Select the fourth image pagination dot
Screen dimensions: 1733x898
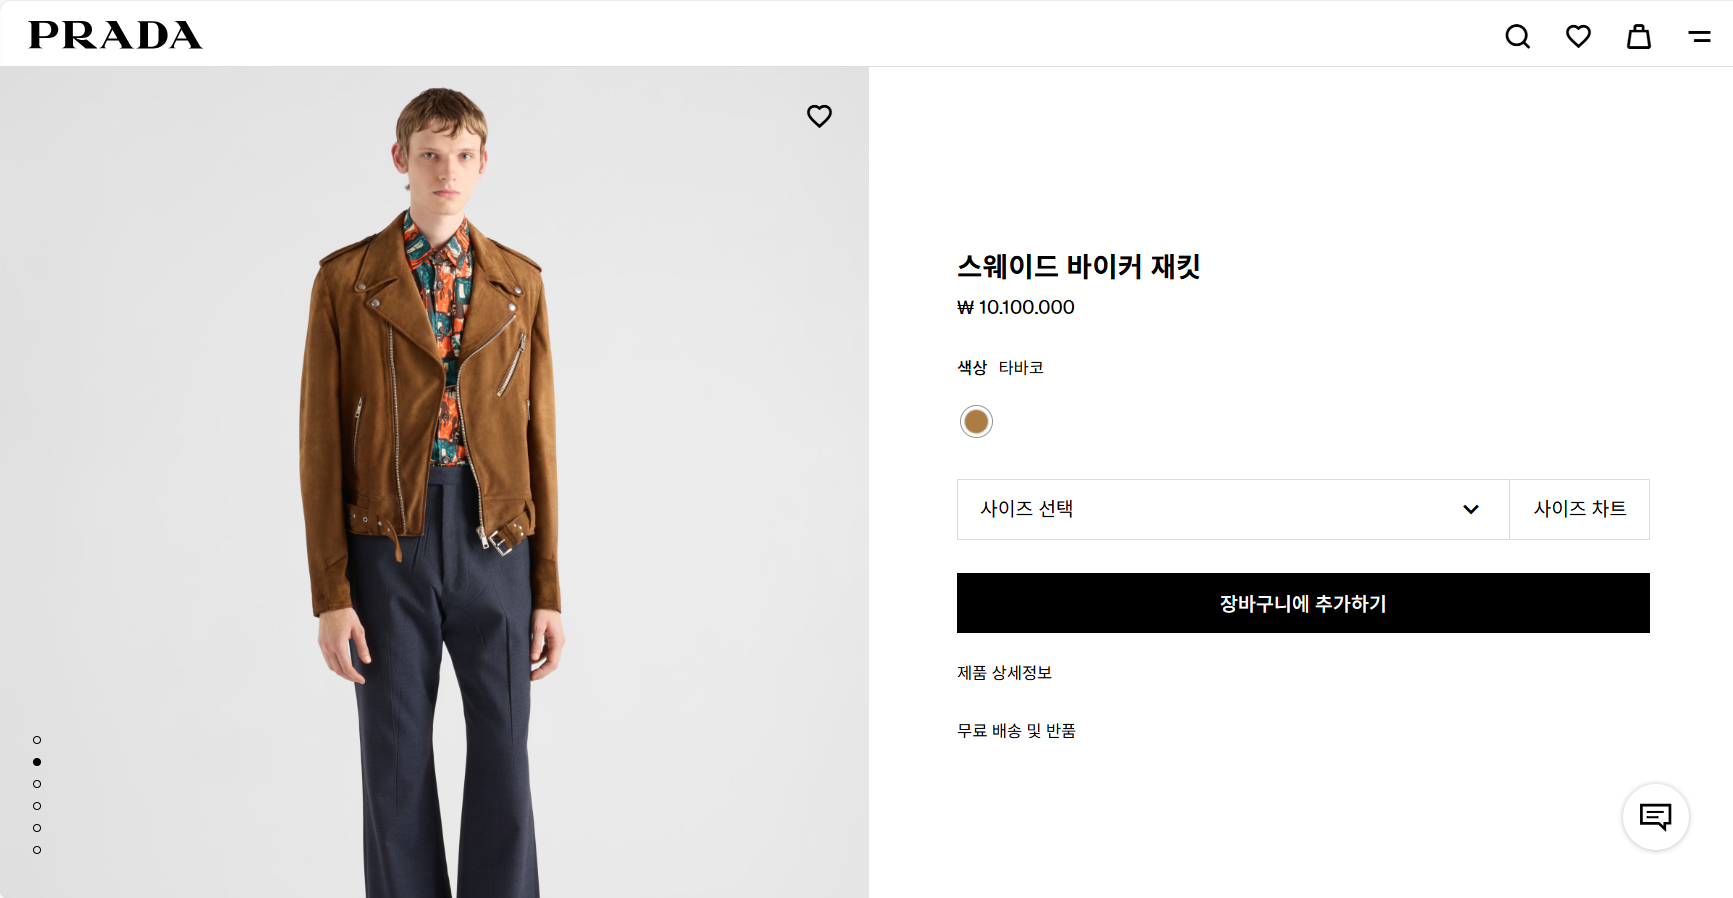tap(37, 806)
